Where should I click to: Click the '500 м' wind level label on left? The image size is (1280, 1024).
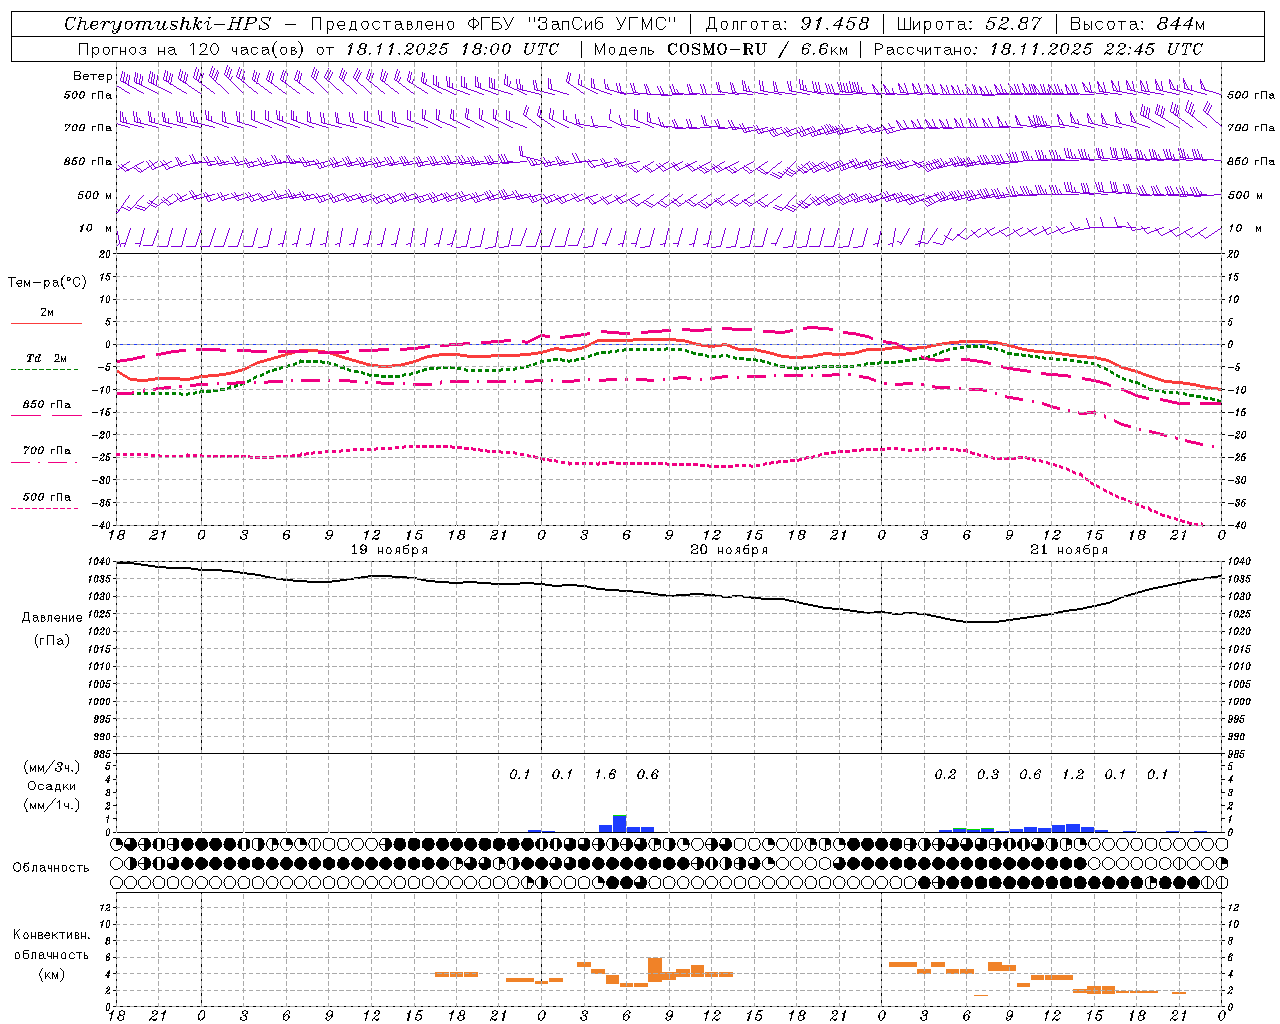[95, 195]
